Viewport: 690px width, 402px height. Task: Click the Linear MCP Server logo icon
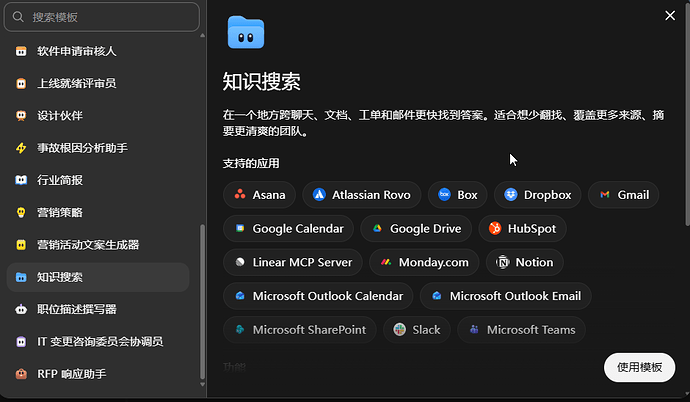240,262
